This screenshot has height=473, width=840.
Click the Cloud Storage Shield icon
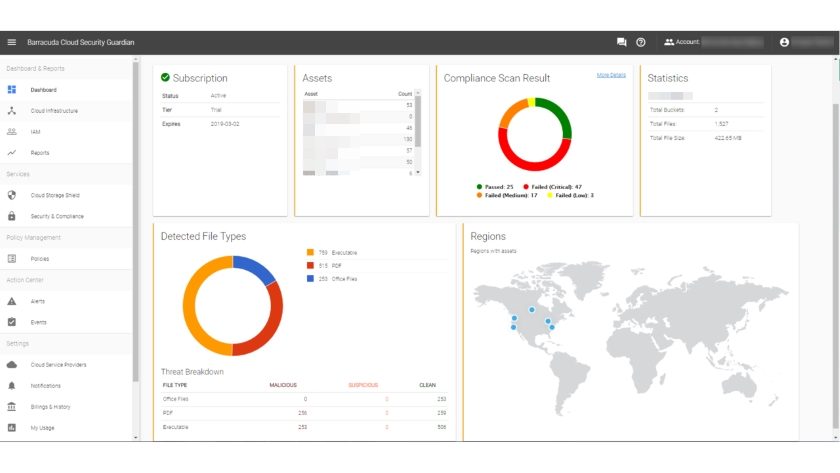[12, 195]
